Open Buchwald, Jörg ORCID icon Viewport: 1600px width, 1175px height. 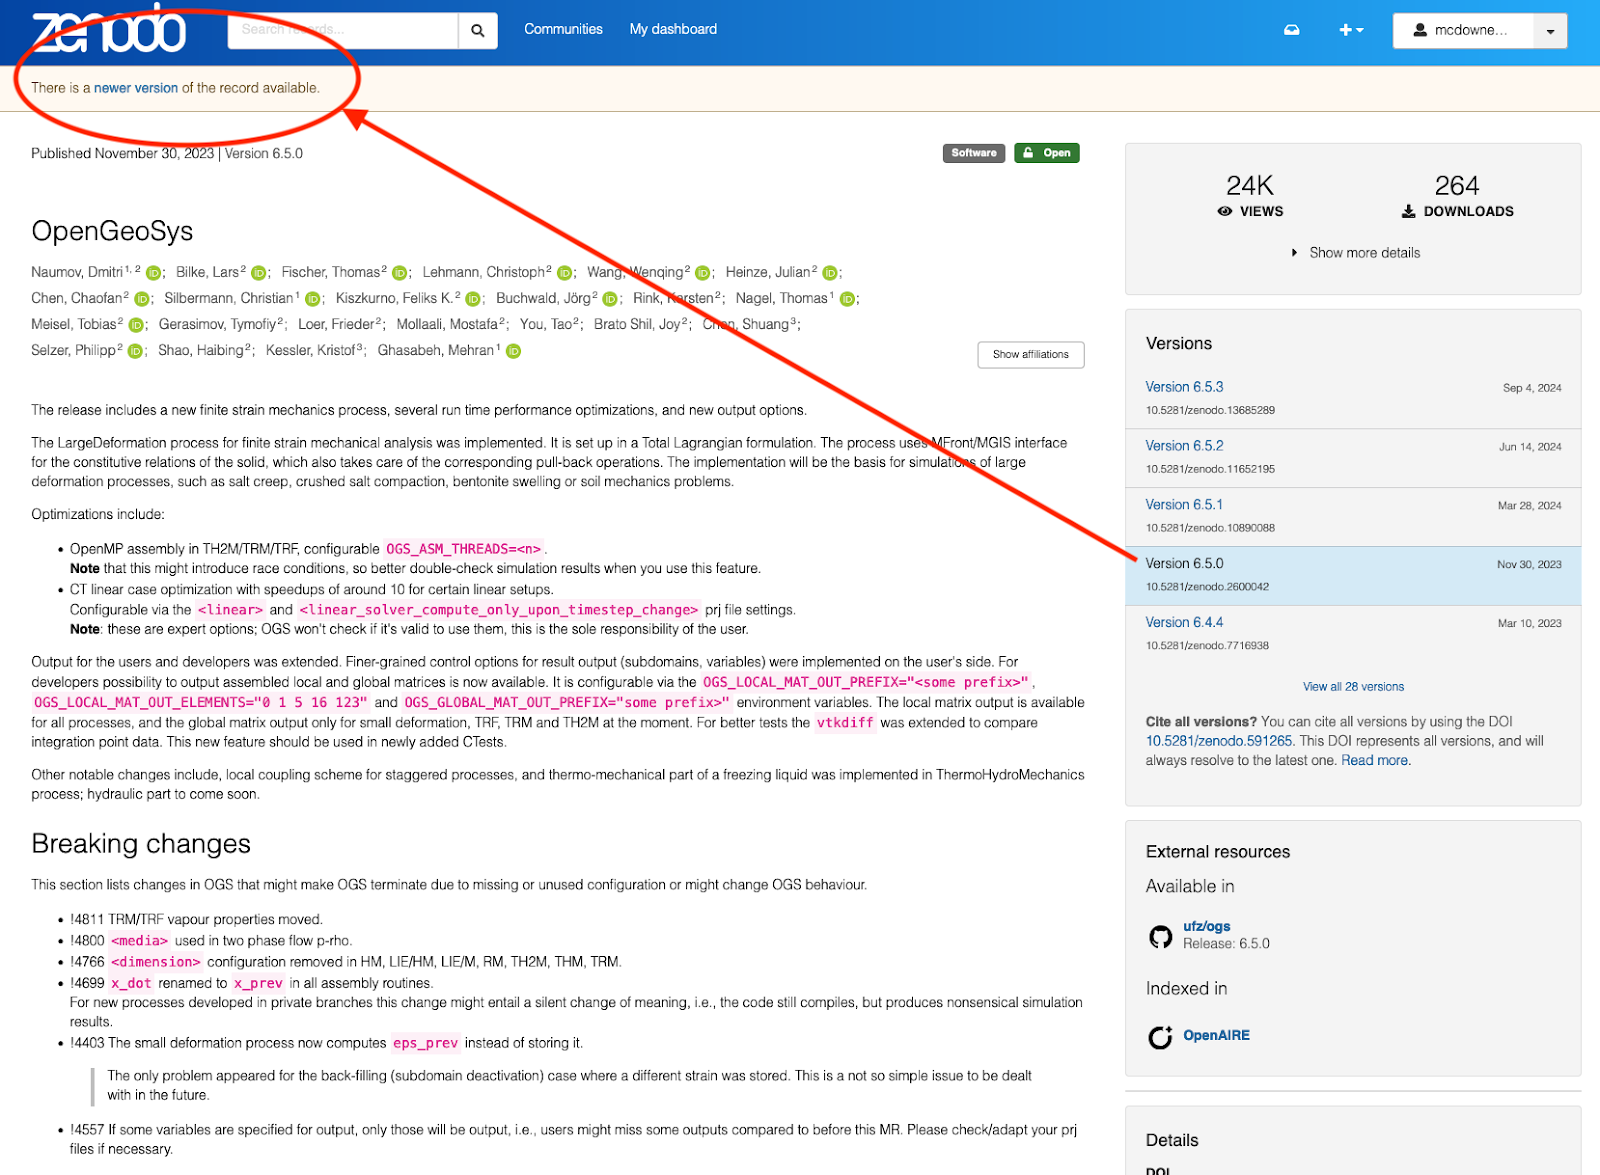[x=610, y=299]
